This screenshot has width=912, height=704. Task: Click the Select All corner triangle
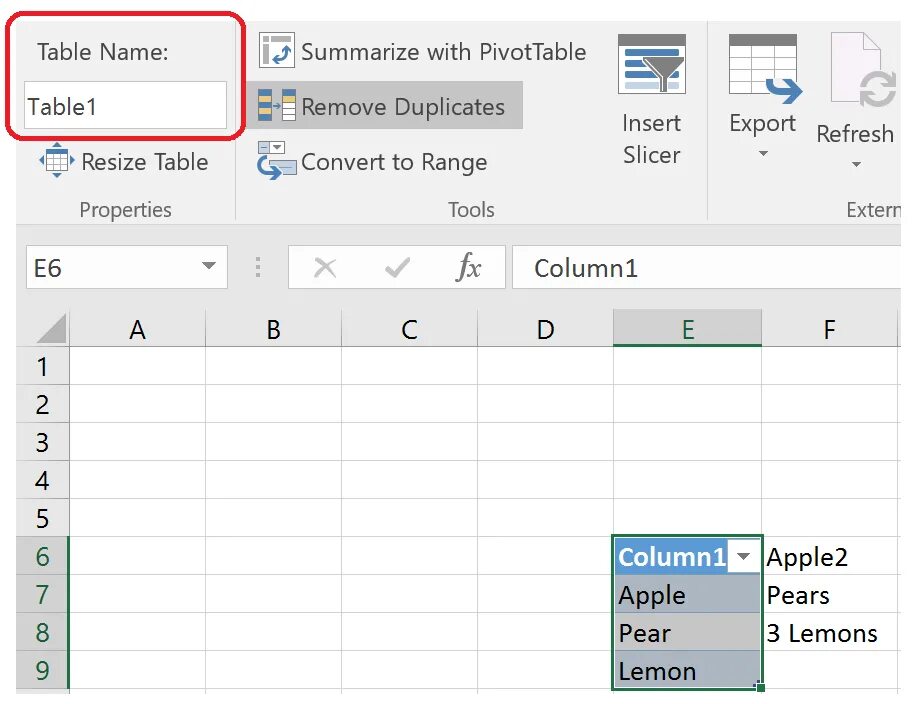(x=50, y=328)
